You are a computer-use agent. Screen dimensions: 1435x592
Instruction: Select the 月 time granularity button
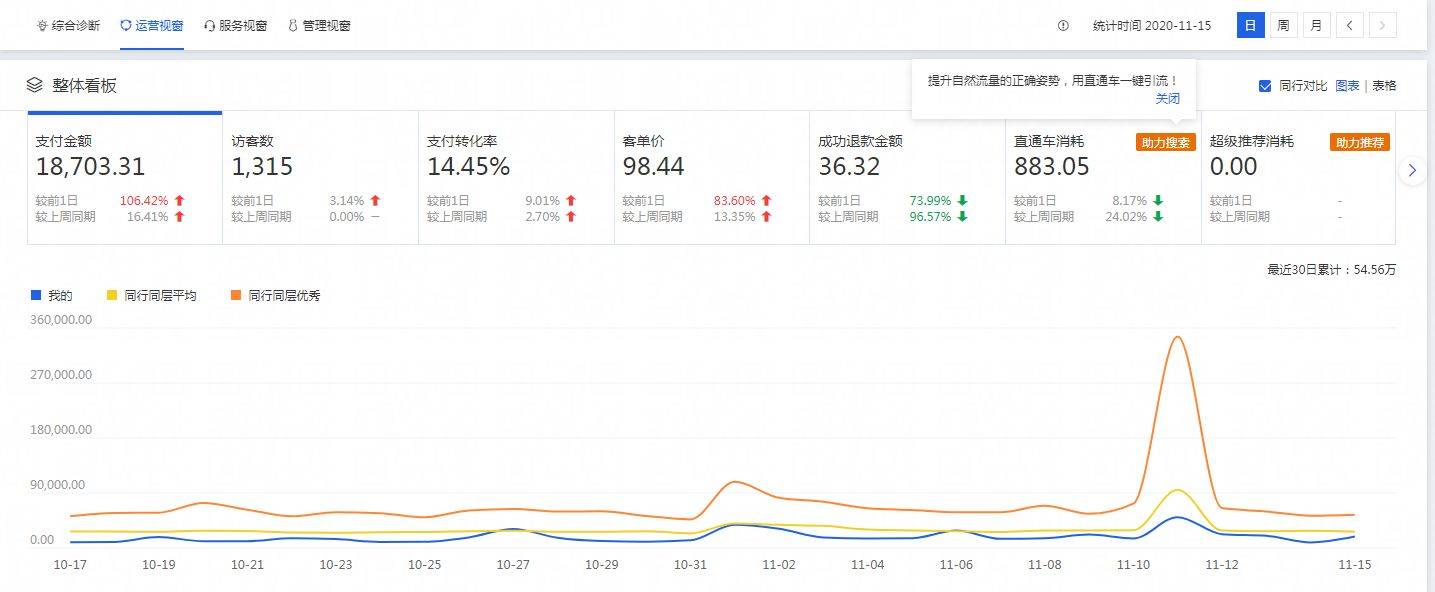click(1316, 26)
